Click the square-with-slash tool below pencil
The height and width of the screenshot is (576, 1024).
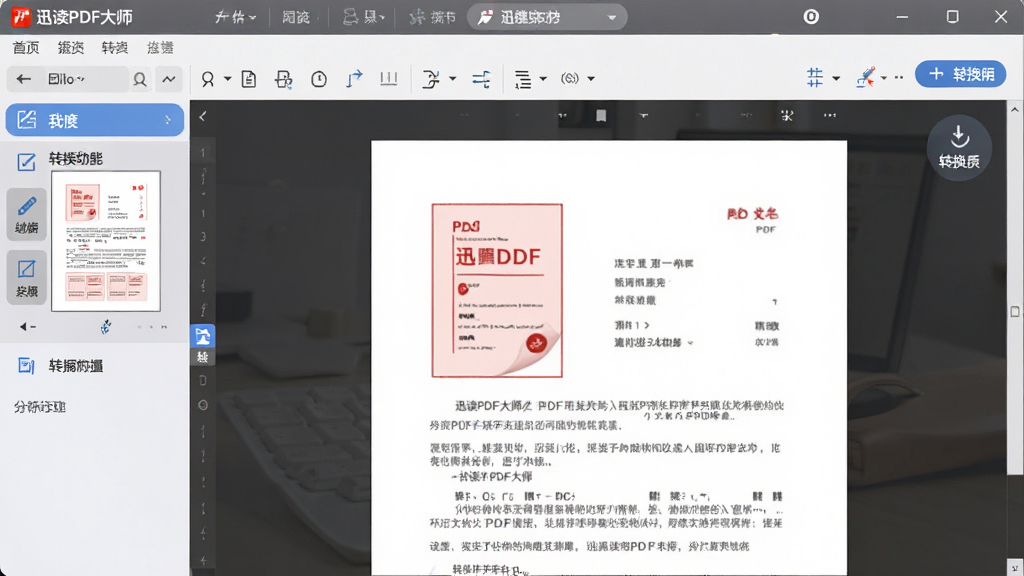pyautogui.click(x=27, y=277)
